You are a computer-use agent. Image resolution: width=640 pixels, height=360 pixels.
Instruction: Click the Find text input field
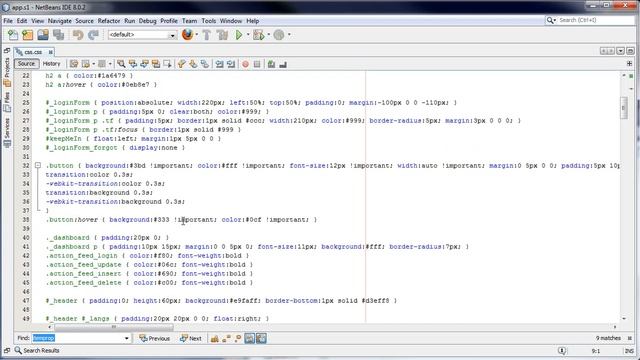(x=78, y=338)
